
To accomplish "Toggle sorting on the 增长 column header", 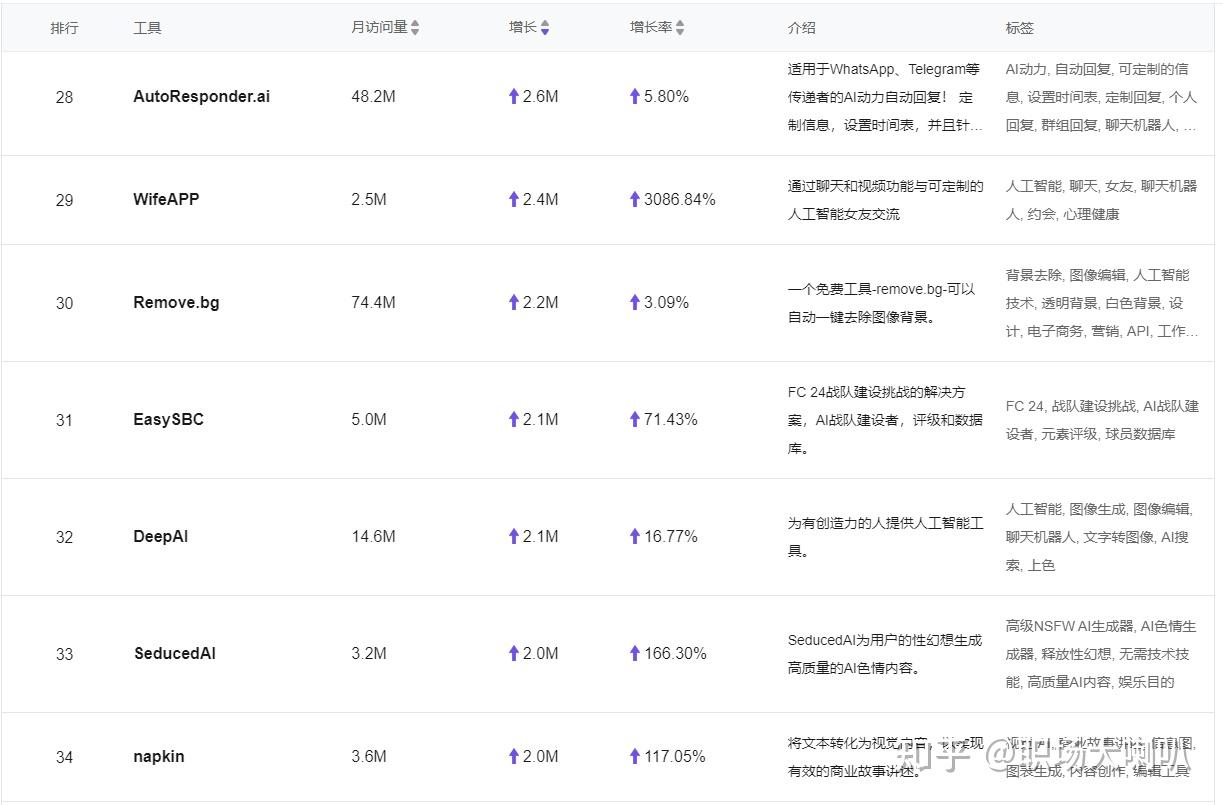I will point(545,27).
